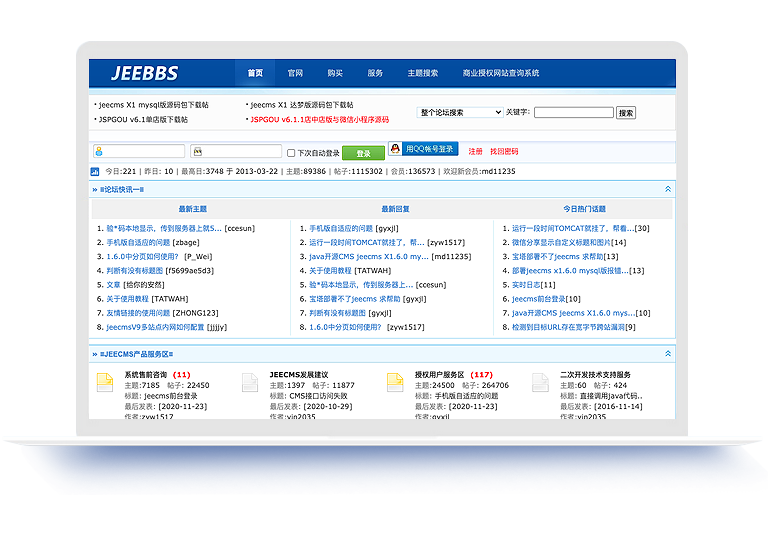
Task: Click the 注册 link
Action: (475, 152)
